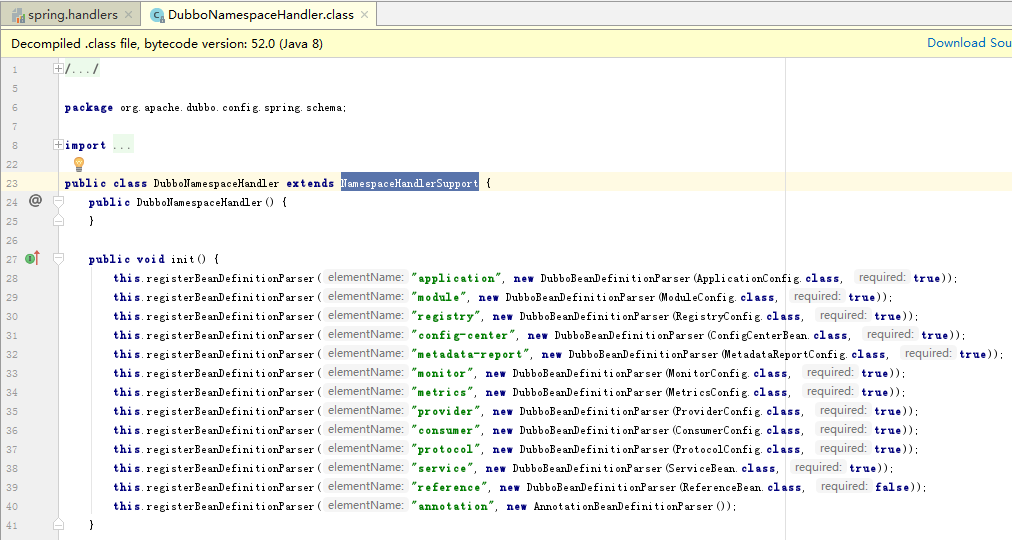Image resolution: width=1012 pixels, height=540 pixels.
Task: Click ServiceBean.class on line 38
Action: pyautogui.click(x=722, y=468)
